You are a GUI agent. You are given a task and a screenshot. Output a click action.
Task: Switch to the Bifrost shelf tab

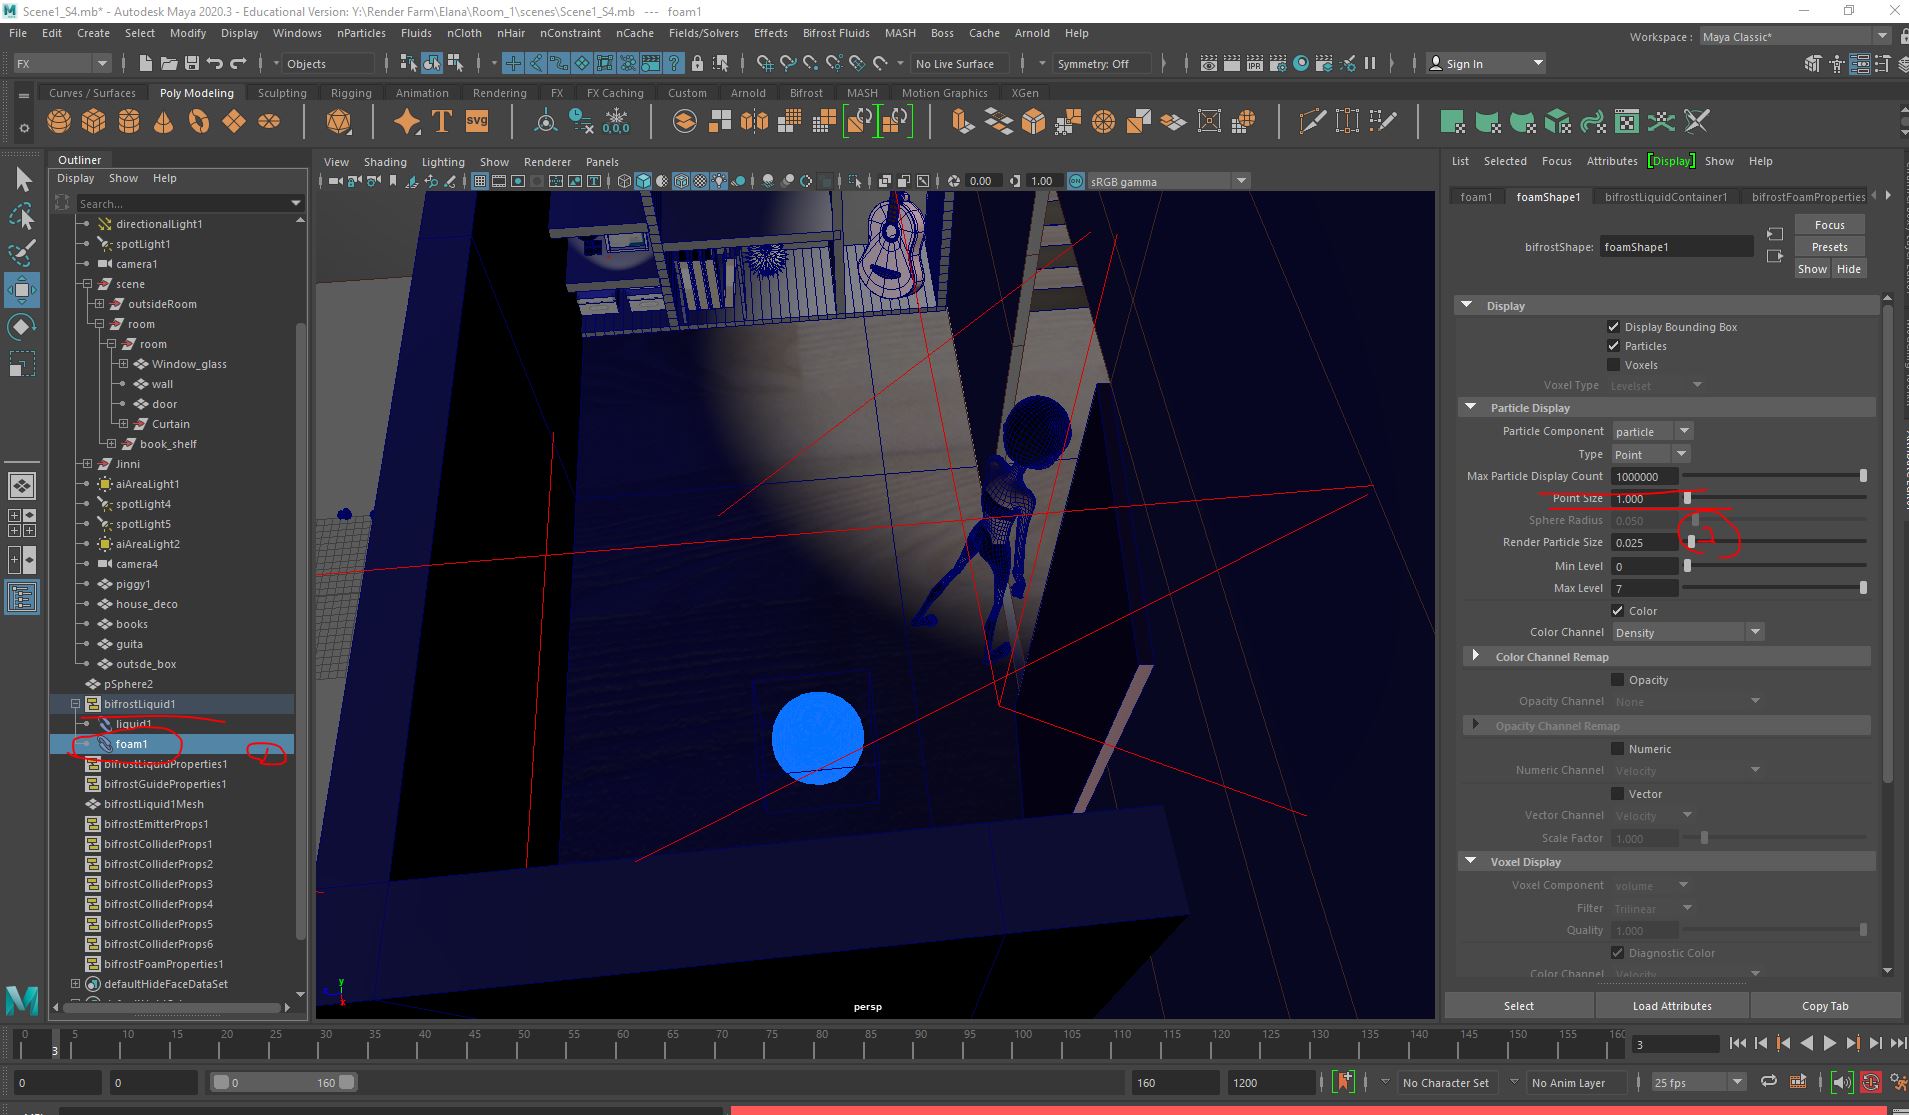pyautogui.click(x=806, y=93)
